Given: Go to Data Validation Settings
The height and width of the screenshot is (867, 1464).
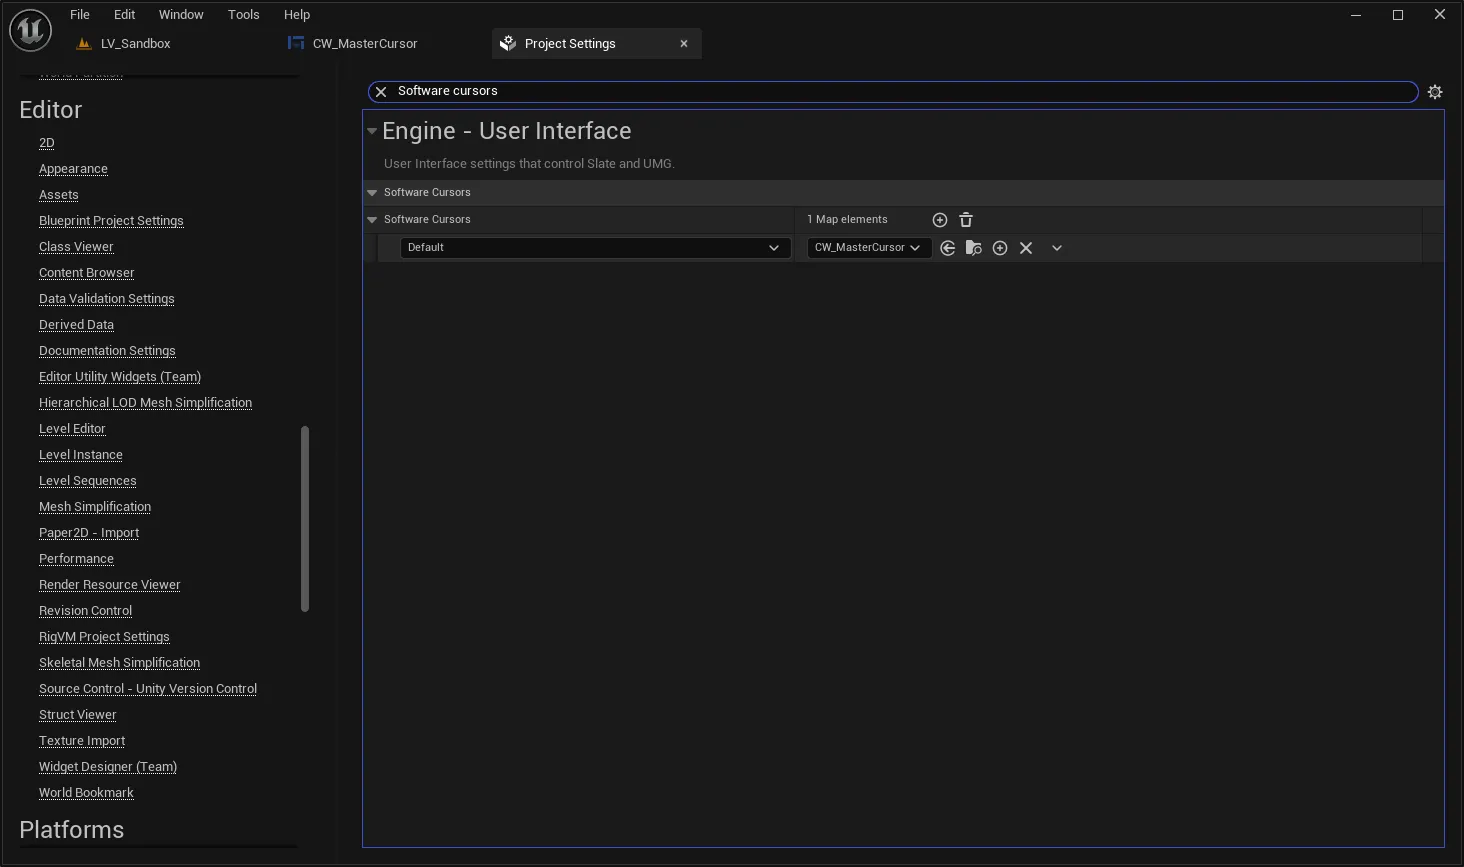Looking at the screenshot, I should [107, 299].
